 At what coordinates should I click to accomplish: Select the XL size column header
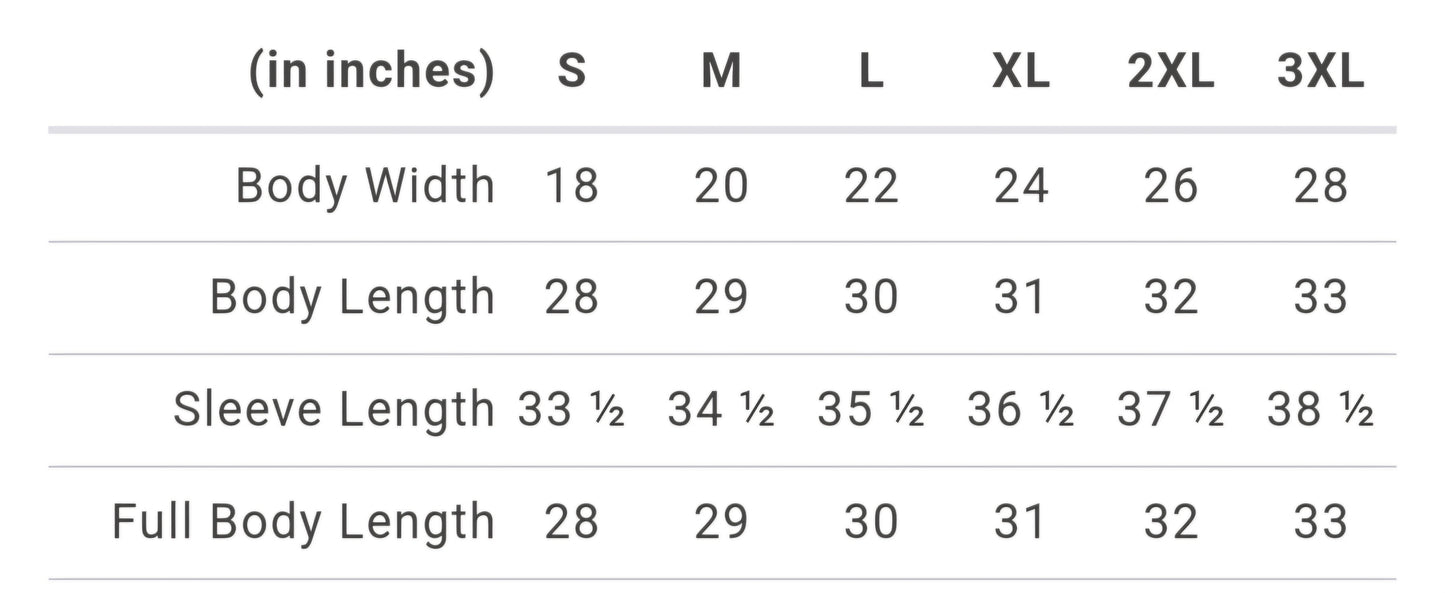(x=1021, y=73)
